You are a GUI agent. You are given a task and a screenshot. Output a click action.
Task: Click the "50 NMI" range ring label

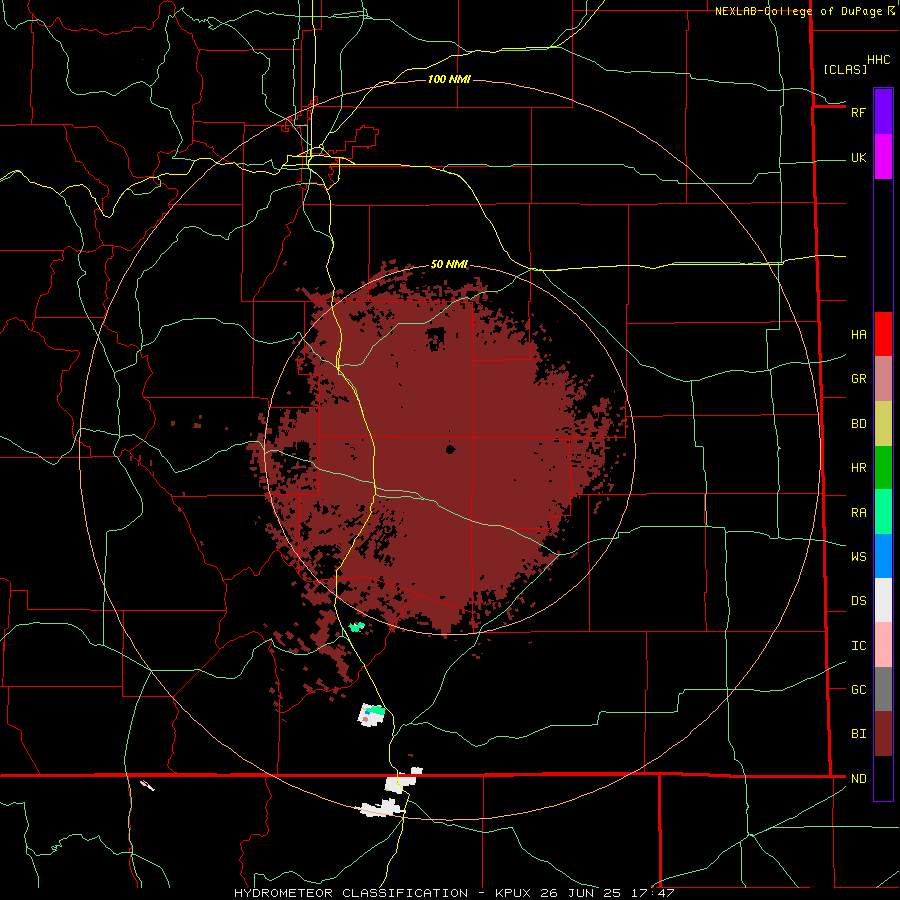(x=449, y=264)
